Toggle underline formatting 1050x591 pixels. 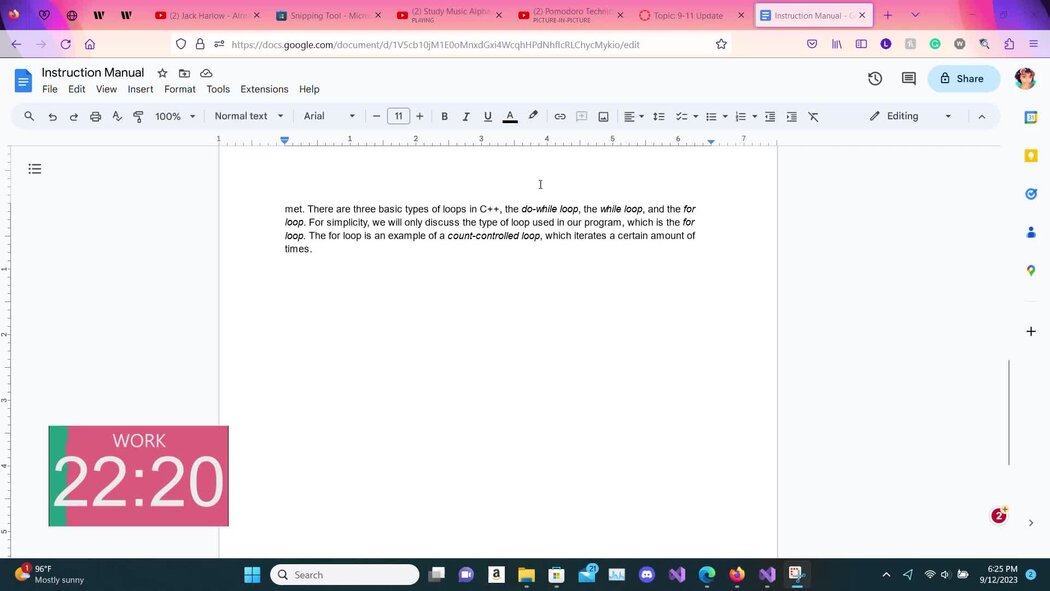point(488,116)
